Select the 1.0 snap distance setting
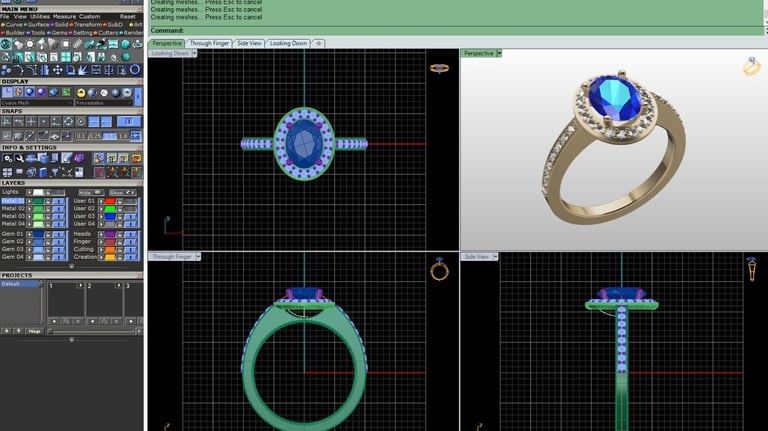 point(123,136)
